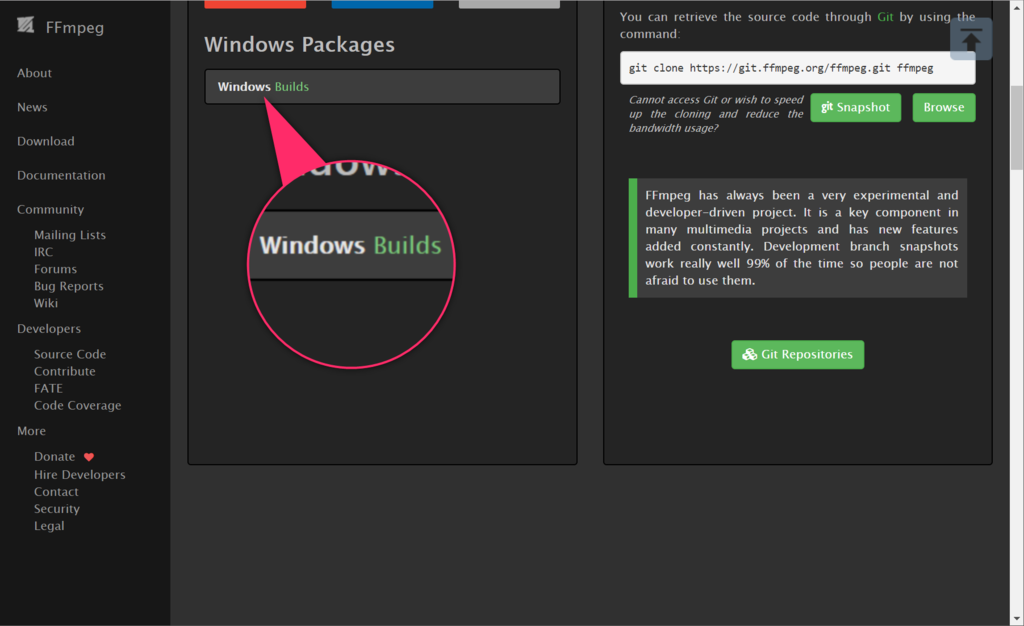
Task: Download the git Snapshot
Action: point(856,107)
